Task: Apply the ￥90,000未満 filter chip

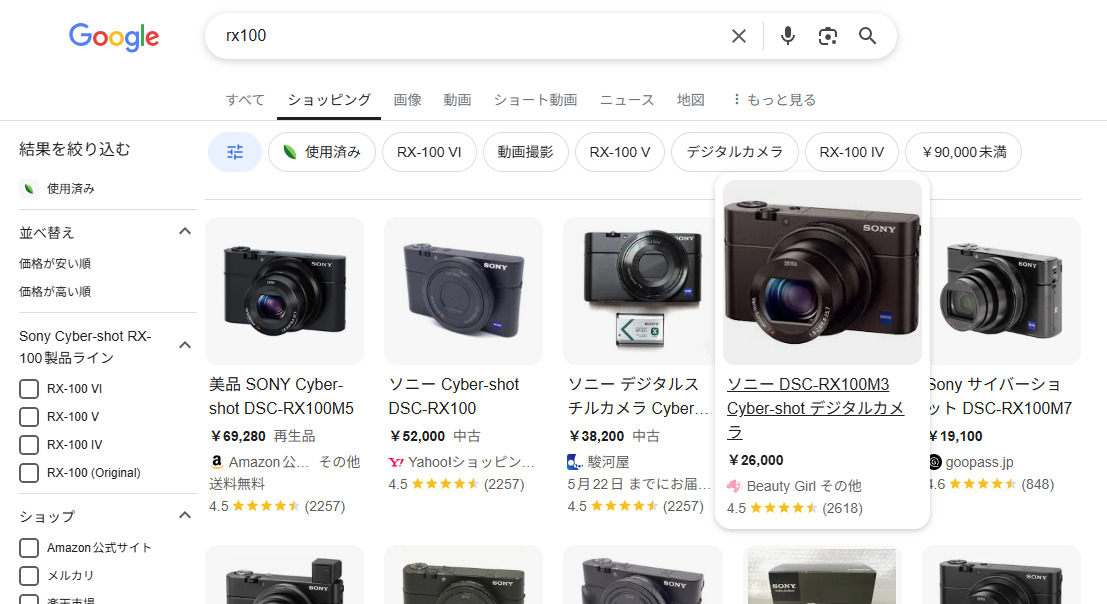Action: (964, 152)
